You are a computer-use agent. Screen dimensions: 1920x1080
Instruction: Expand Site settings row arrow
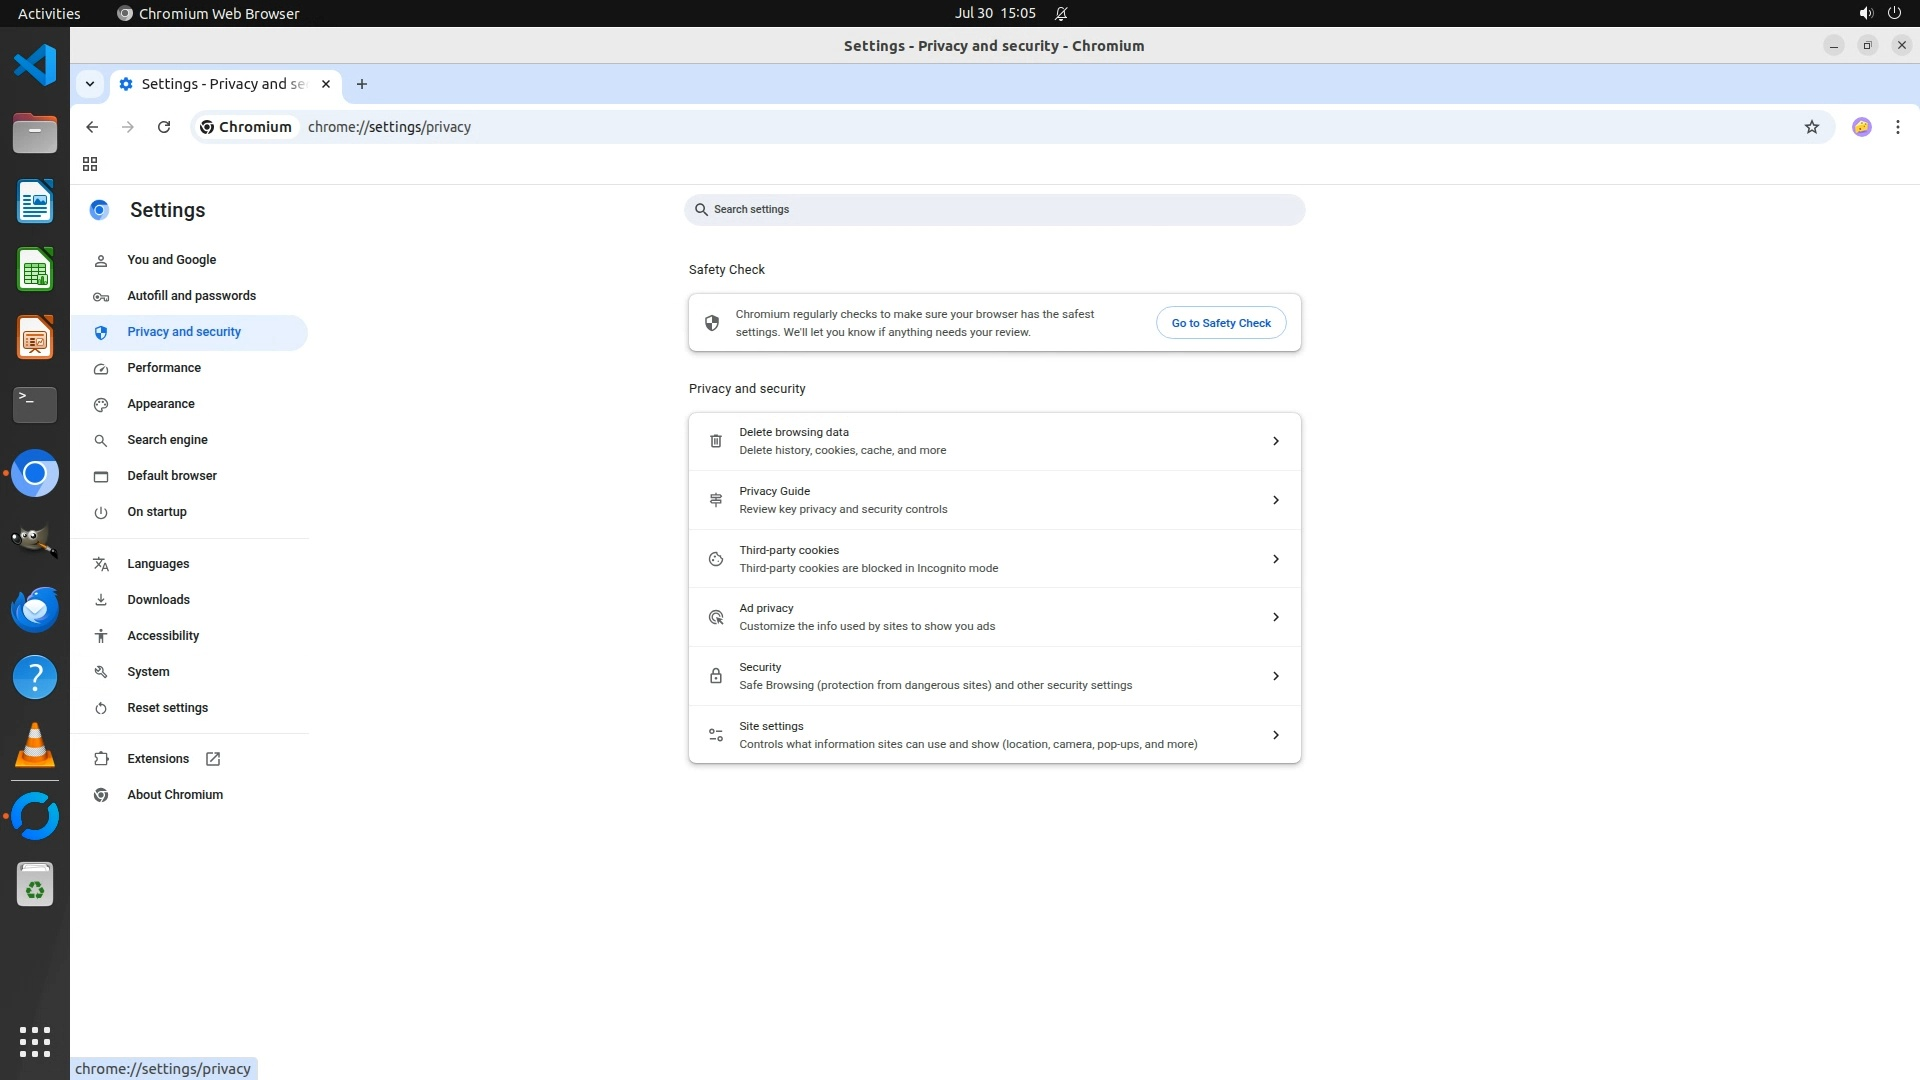[x=1275, y=735]
